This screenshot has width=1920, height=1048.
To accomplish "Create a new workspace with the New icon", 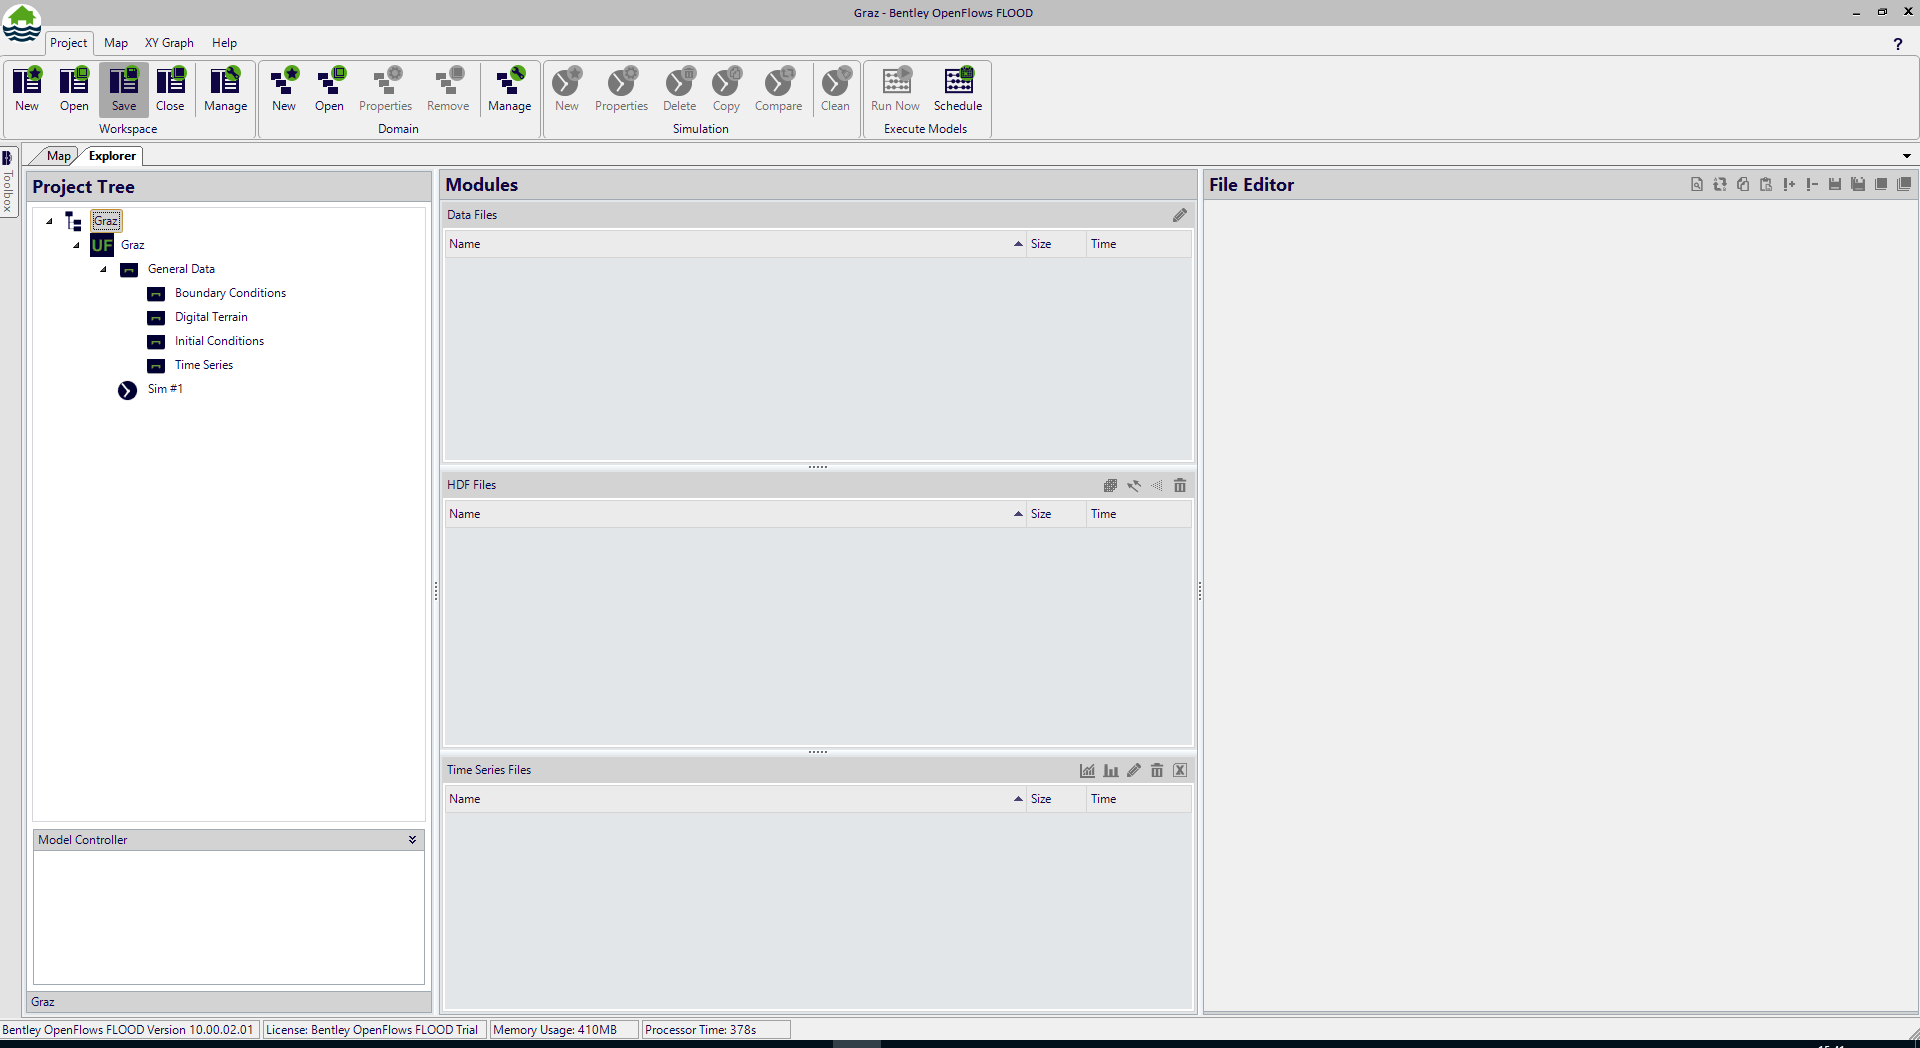I will (27, 89).
